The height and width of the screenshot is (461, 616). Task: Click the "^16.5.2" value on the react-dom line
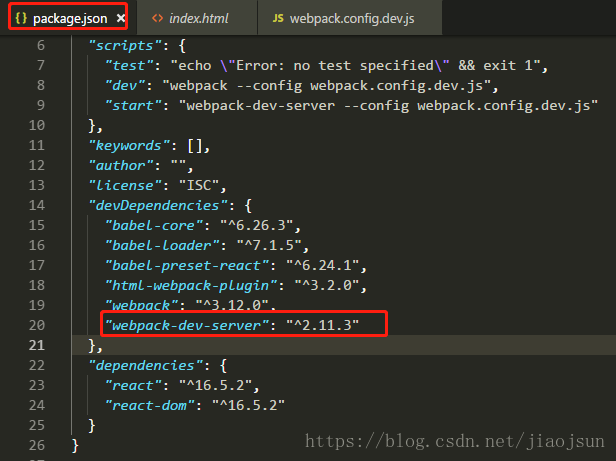point(248,405)
